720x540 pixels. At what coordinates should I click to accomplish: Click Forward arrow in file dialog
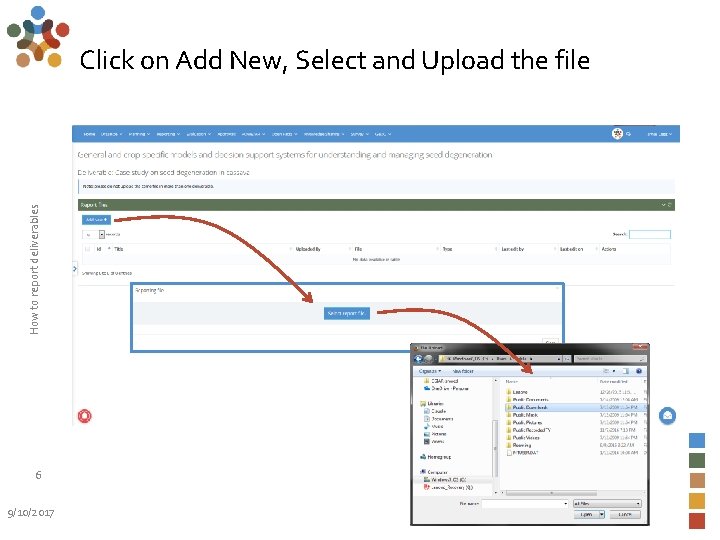pos(428,359)
